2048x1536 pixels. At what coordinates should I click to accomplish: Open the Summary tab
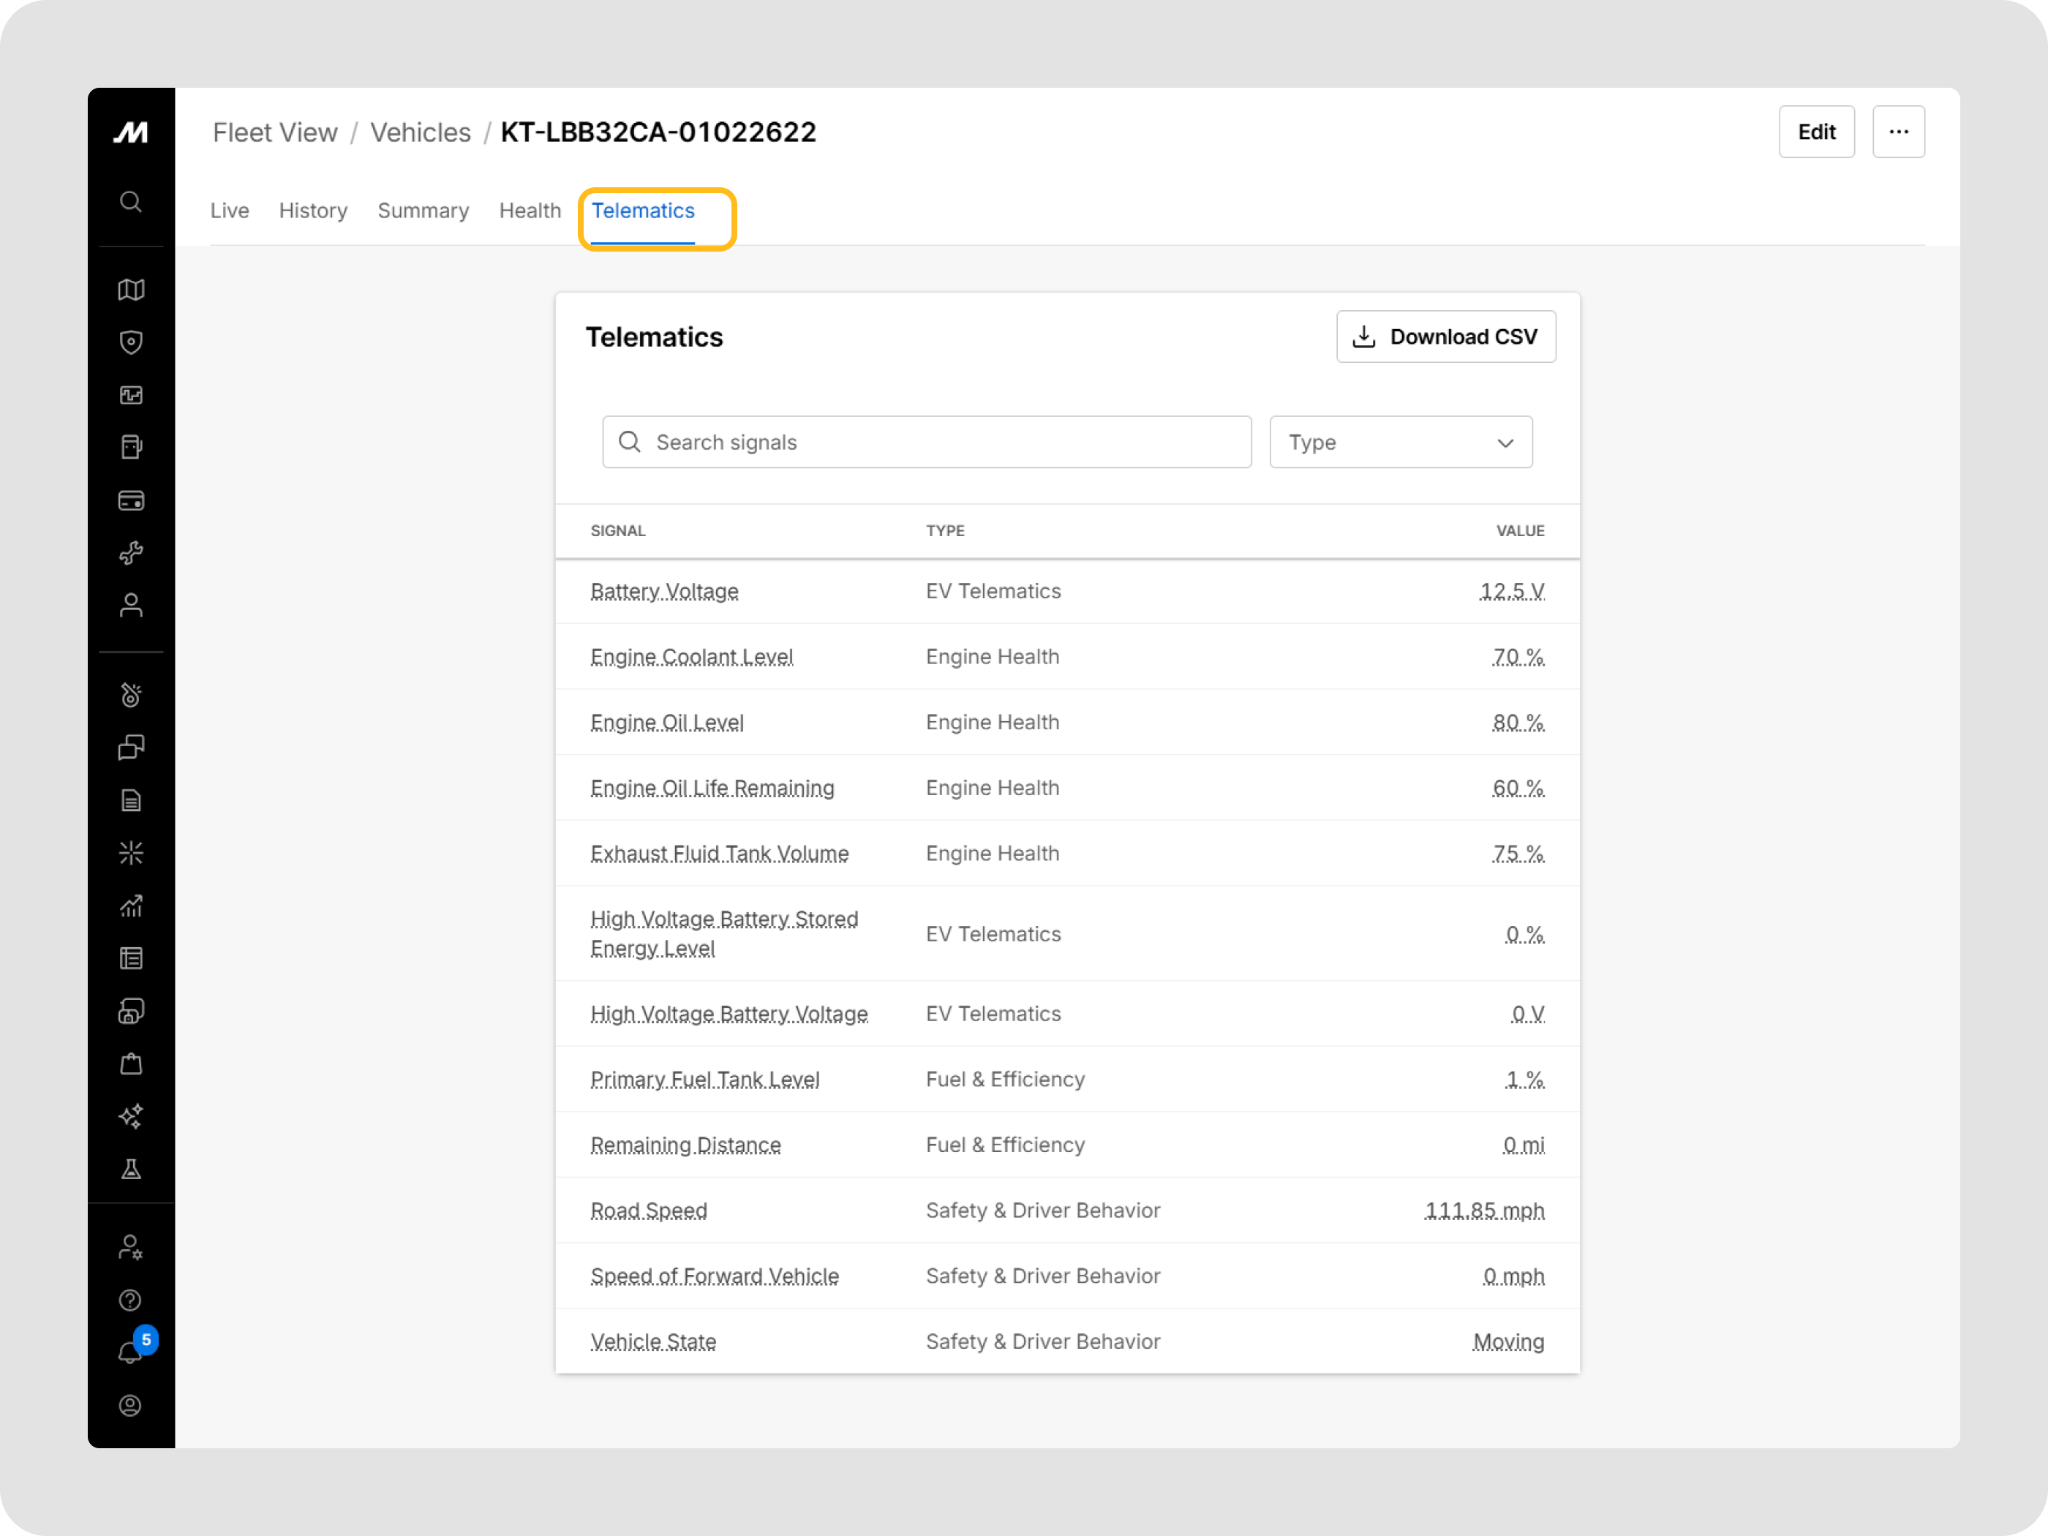423,211
